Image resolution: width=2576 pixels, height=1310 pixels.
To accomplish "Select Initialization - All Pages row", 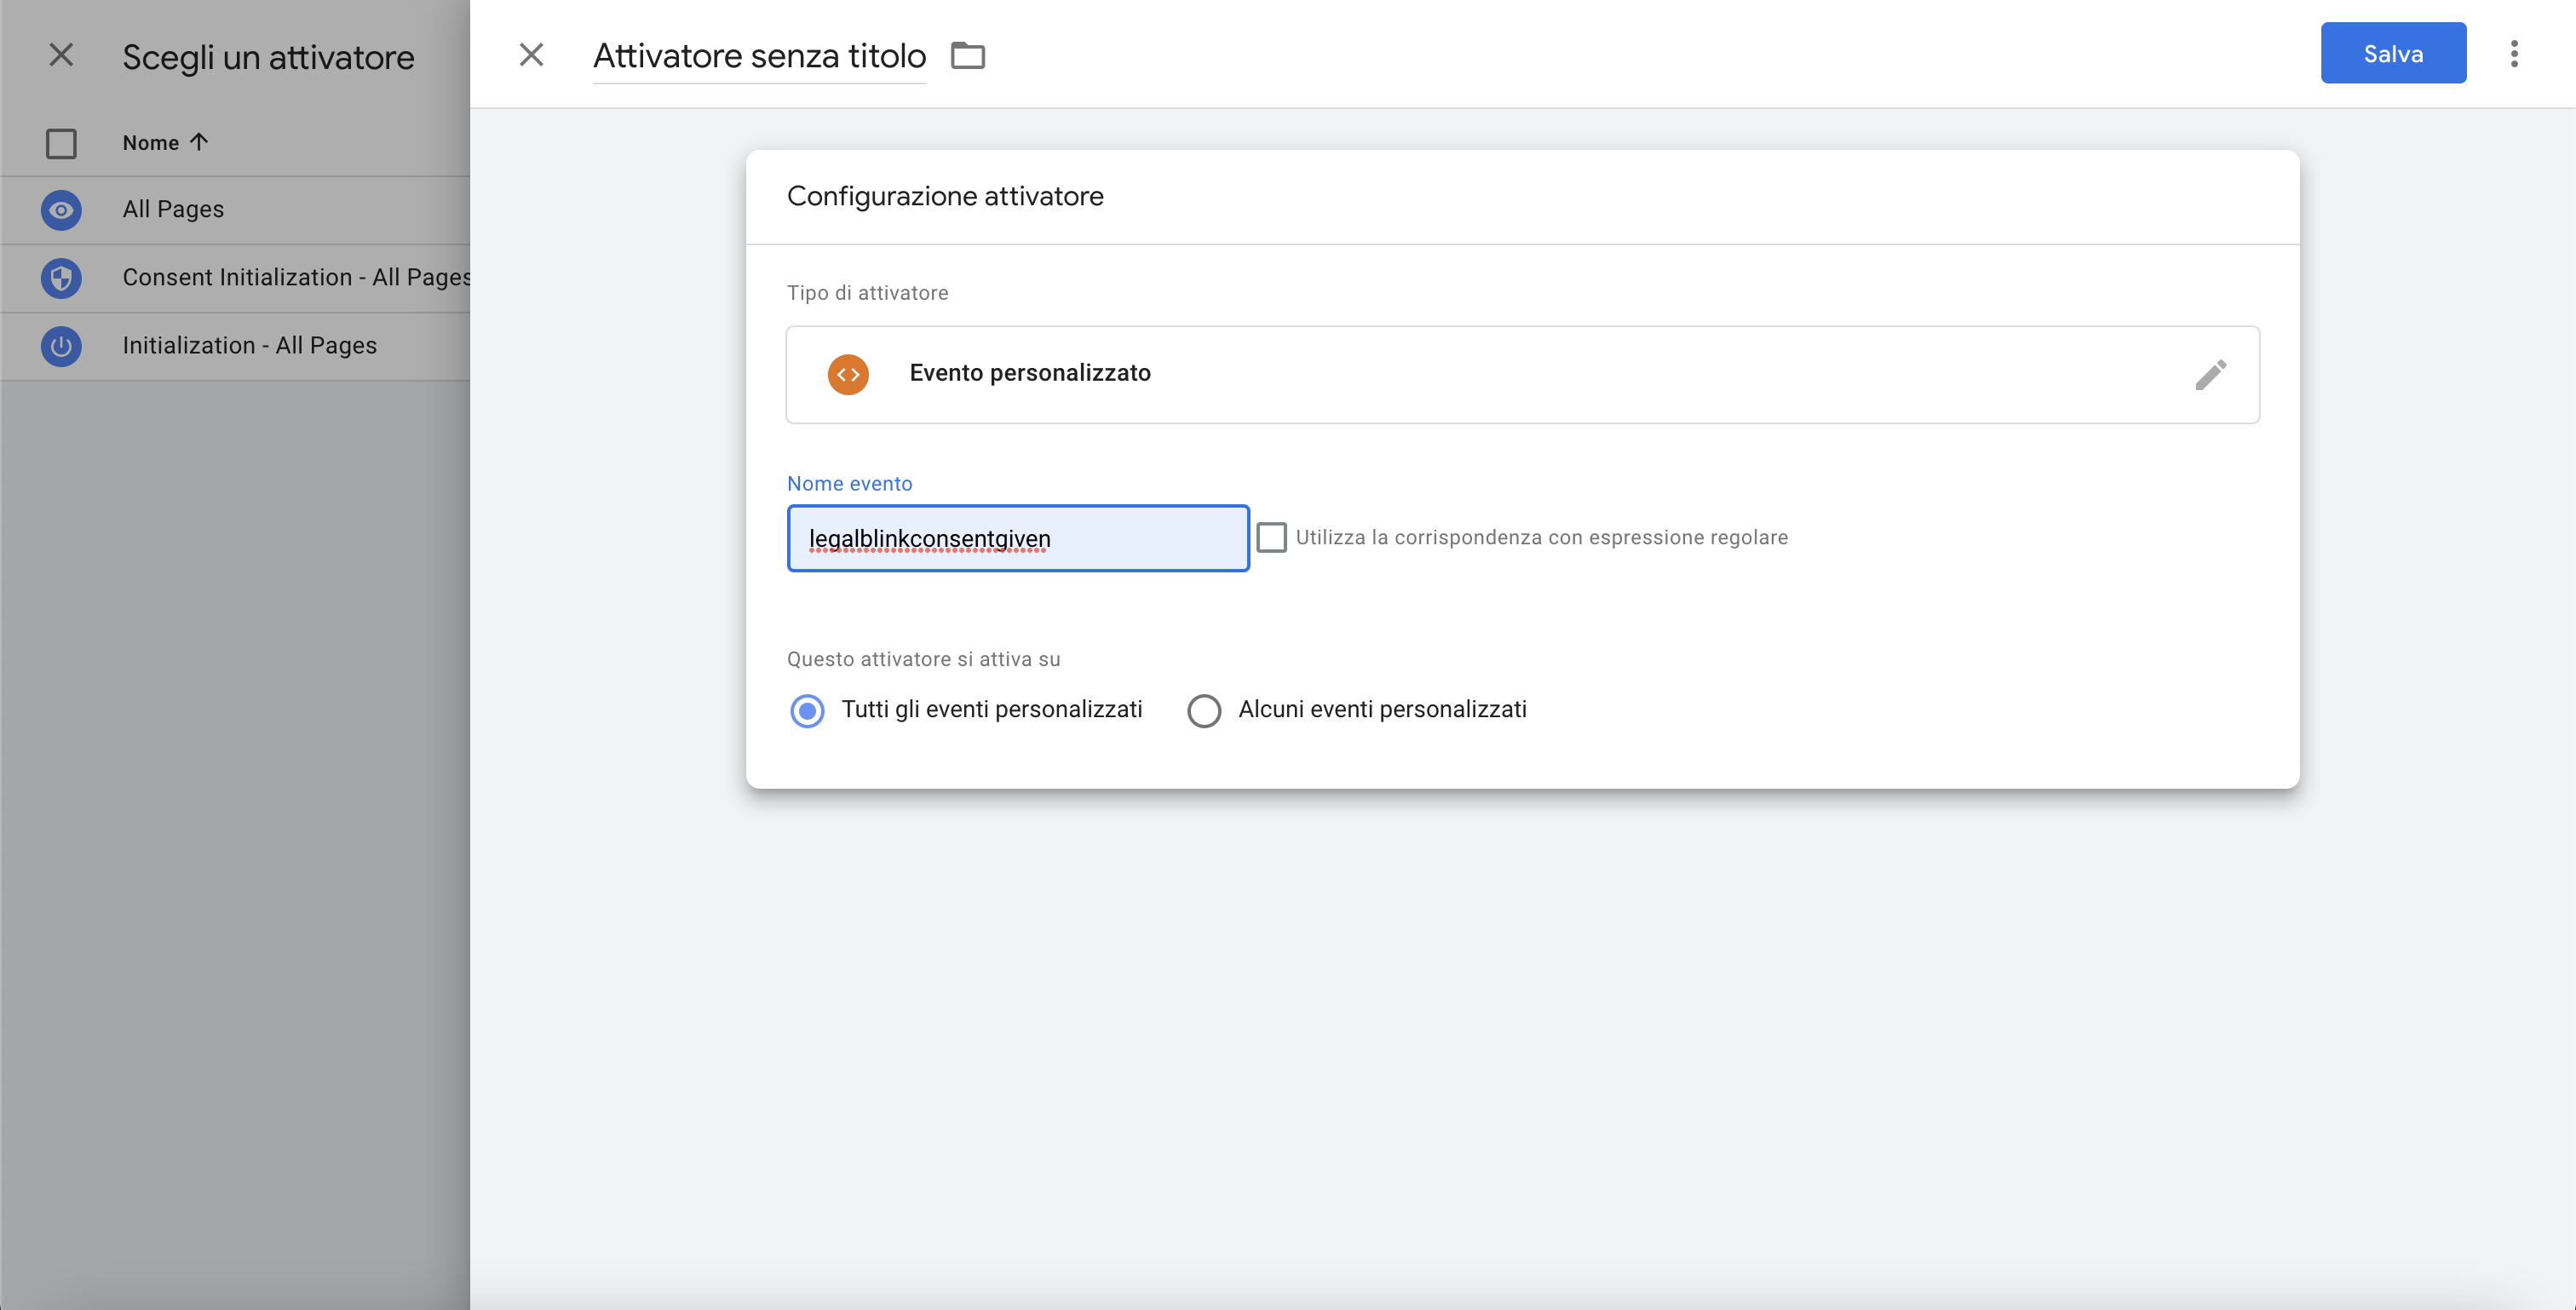I will coord(235,346).
